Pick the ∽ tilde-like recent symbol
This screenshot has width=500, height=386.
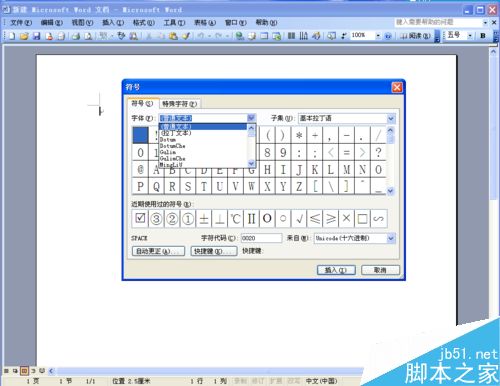(x=378, y=219)
